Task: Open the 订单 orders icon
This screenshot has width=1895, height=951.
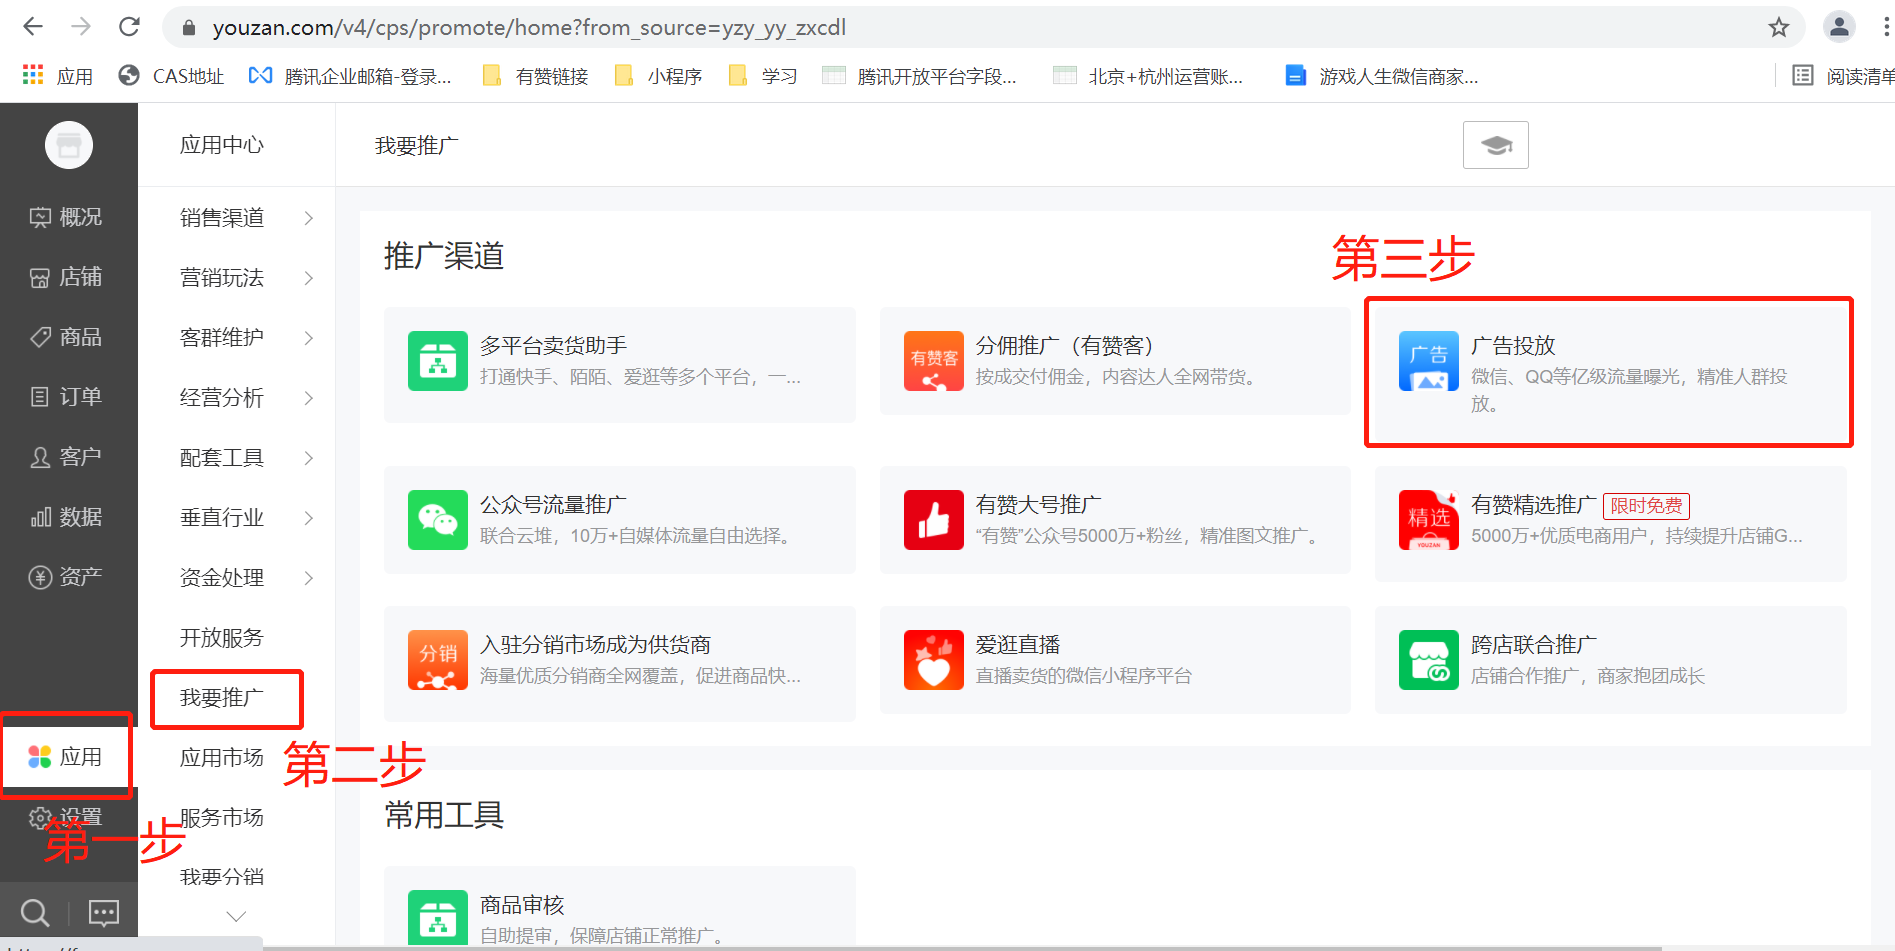Action: click(40, 396)
